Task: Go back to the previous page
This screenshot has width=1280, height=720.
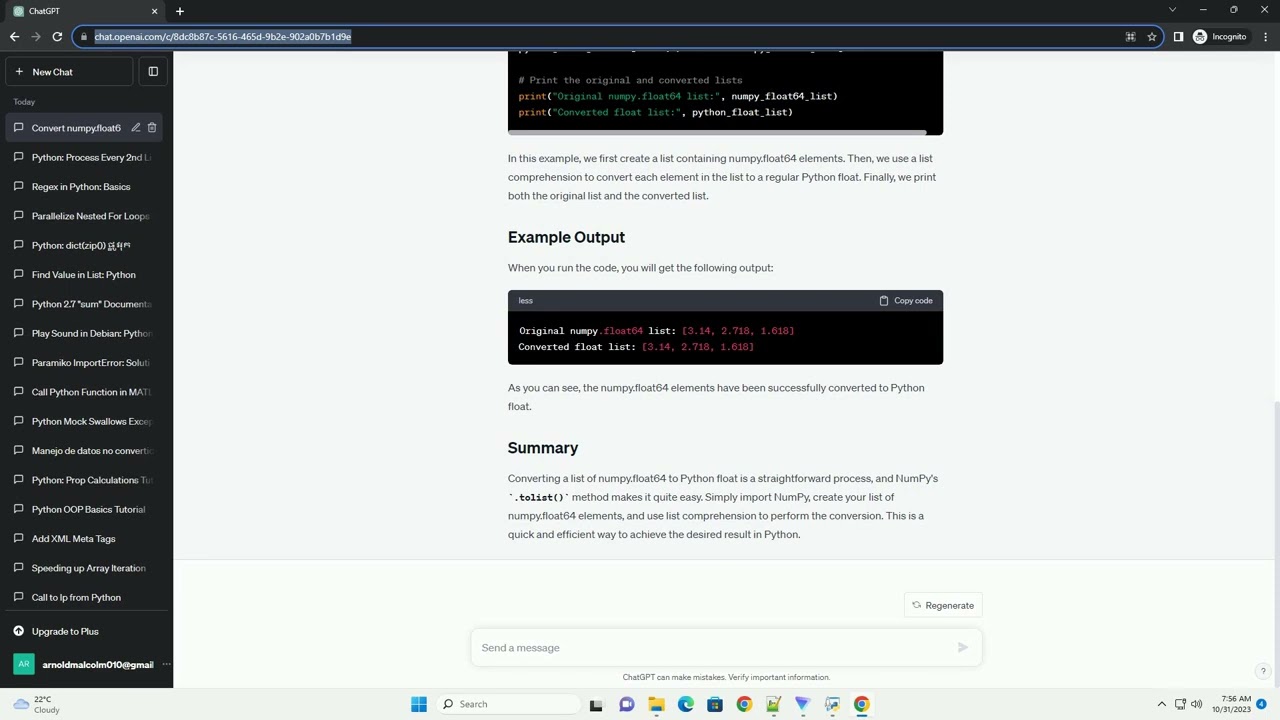Action: click(14, 37)
